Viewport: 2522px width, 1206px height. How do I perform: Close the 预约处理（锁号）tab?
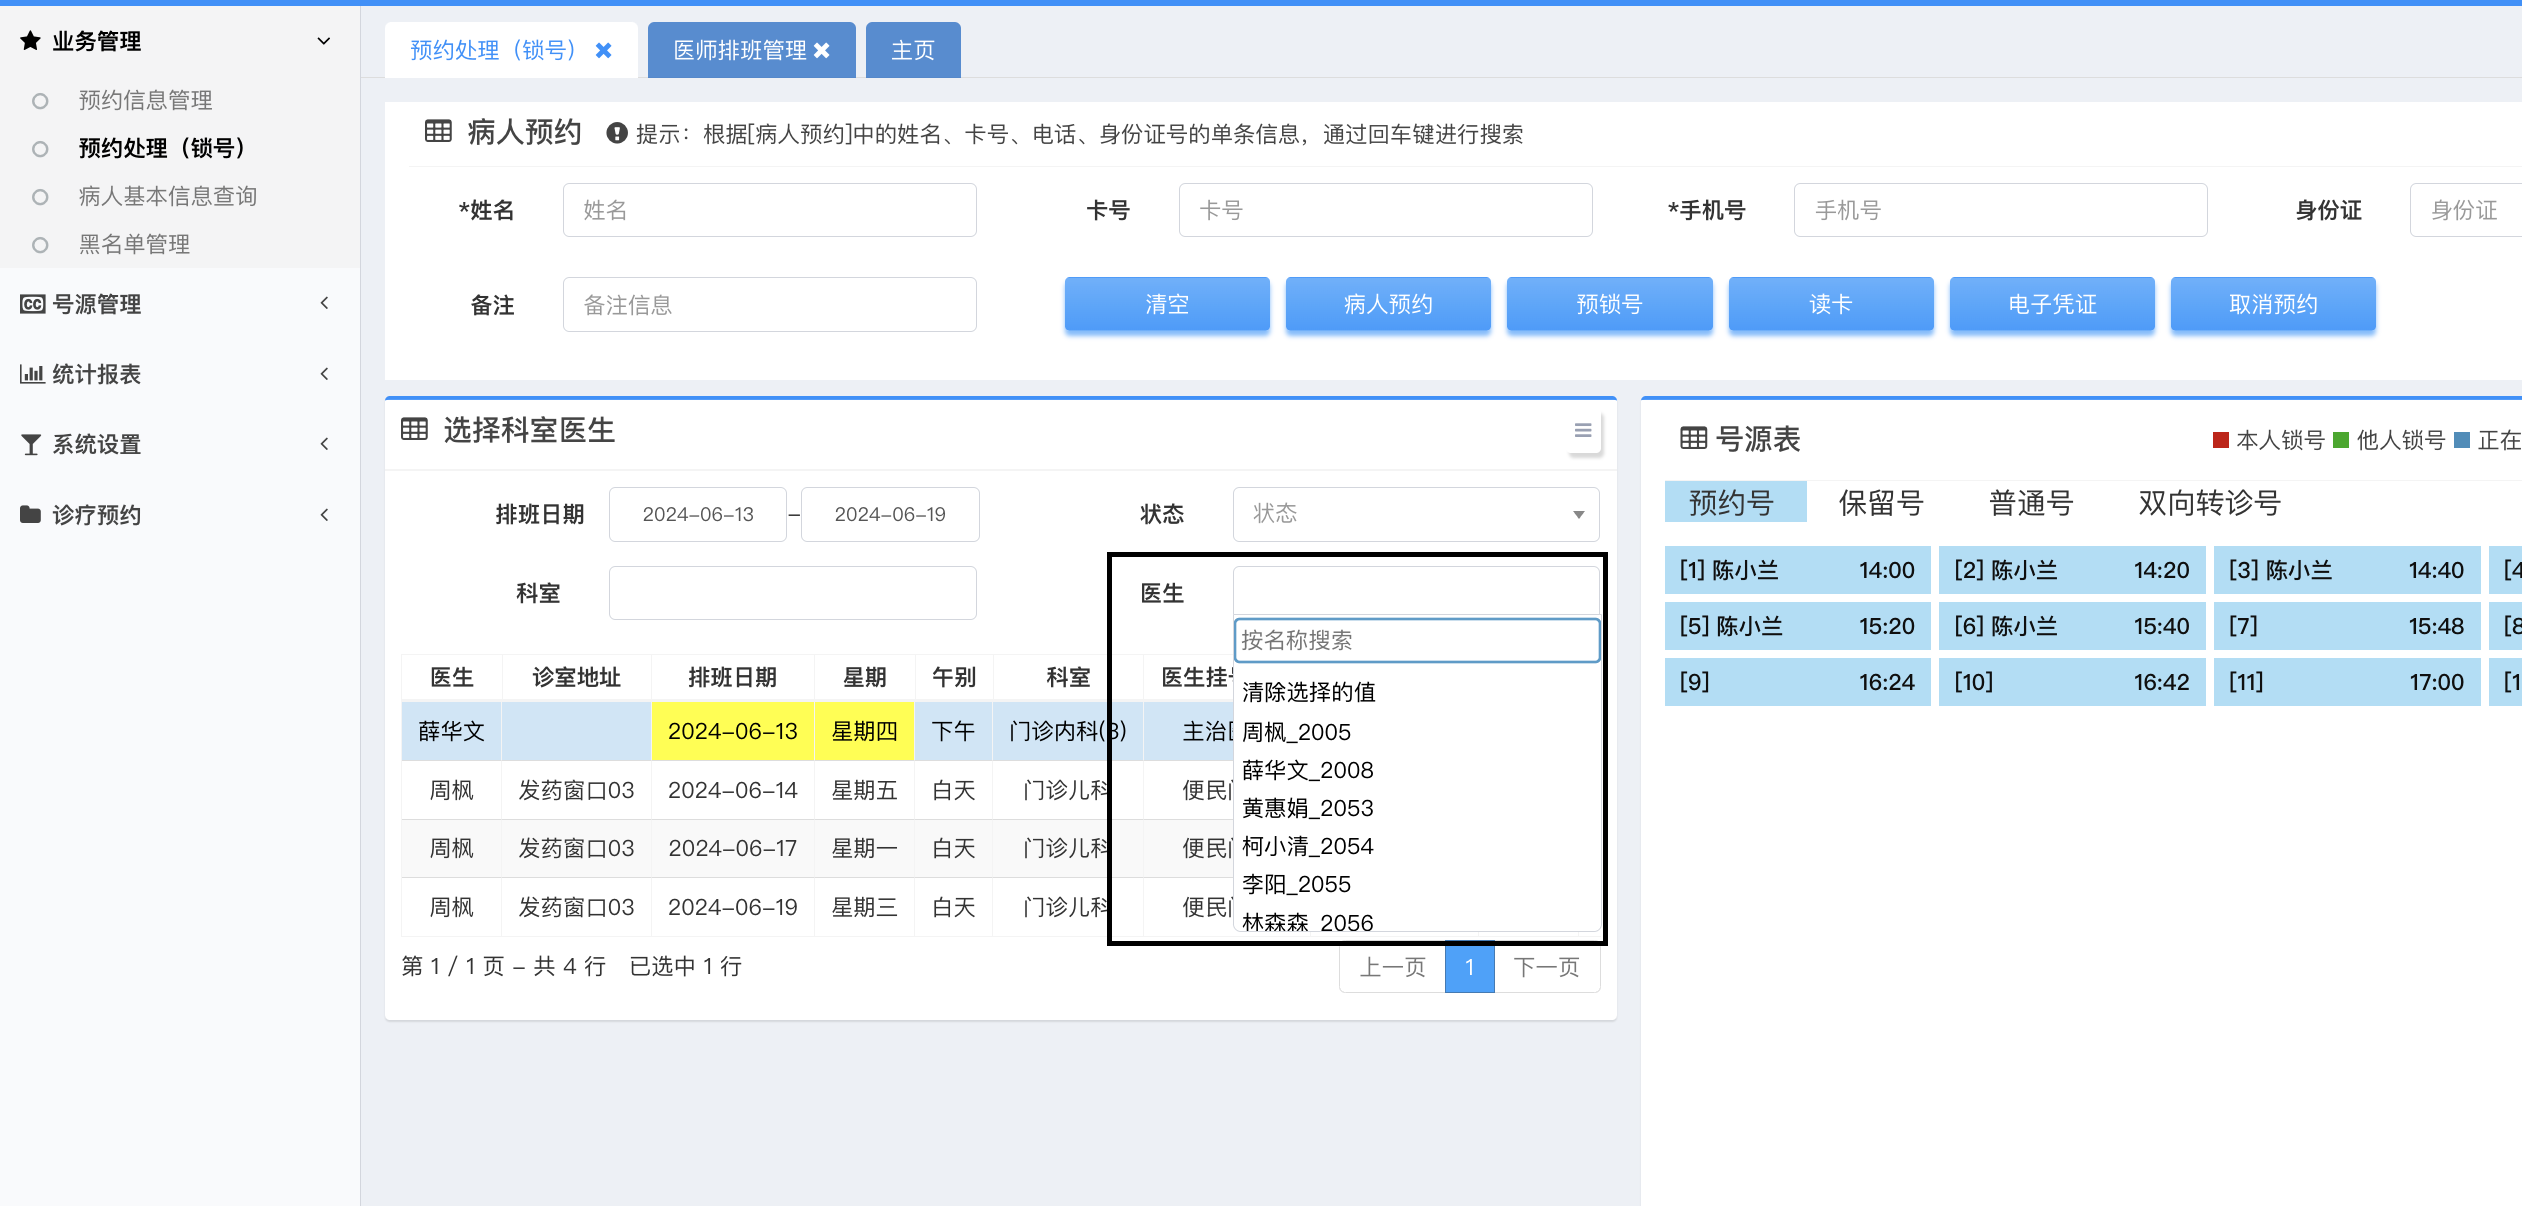tap(603, 50)
